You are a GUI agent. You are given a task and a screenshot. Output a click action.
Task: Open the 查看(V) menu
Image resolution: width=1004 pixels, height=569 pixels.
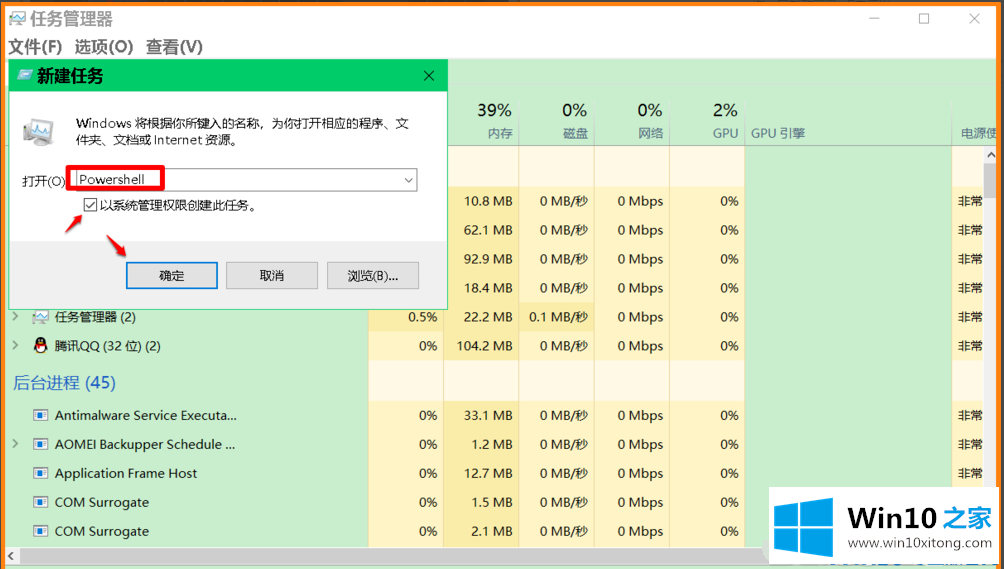(x=174, y=47)
